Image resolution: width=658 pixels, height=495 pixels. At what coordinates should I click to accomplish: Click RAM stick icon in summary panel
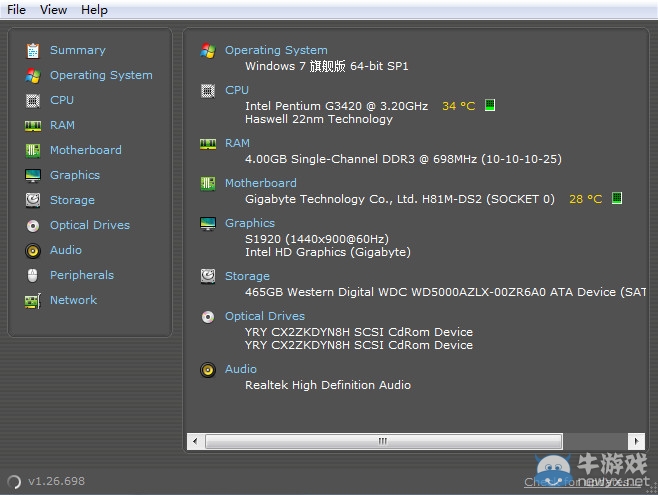pos(208,144)
